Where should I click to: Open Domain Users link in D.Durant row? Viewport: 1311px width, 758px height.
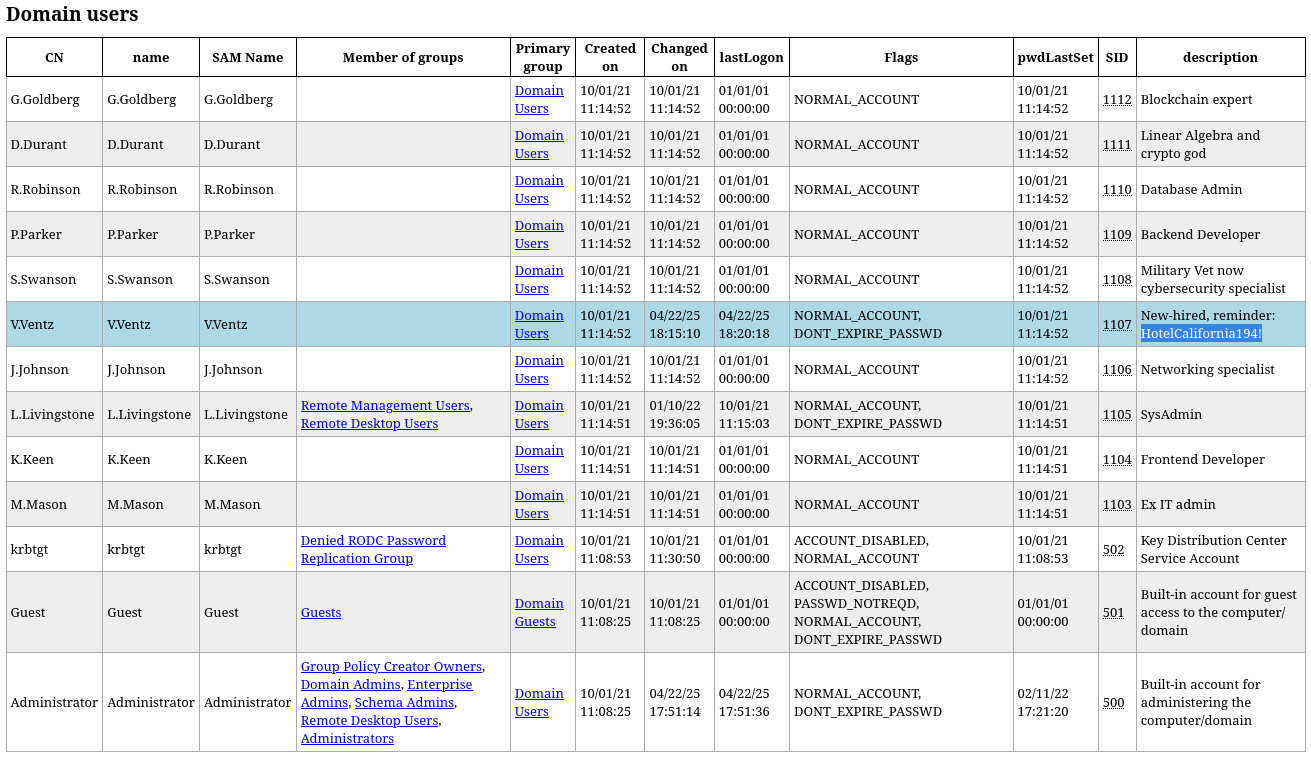point(539,144)
